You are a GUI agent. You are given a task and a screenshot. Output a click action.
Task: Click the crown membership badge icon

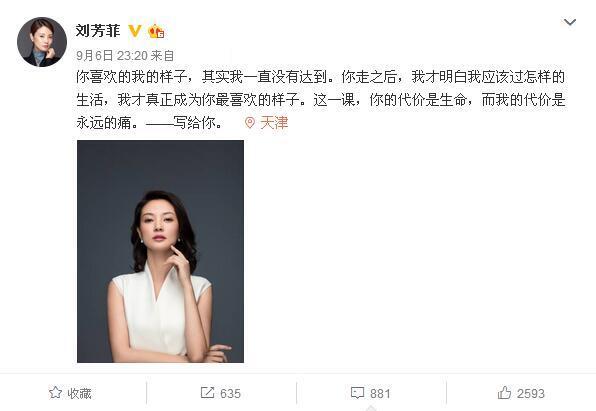pos(156,31)
